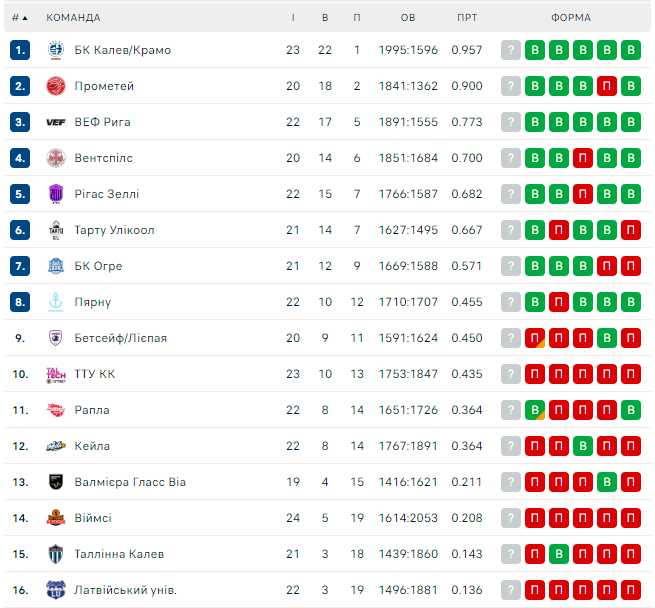Sort standings by ОВ column header

408,18
